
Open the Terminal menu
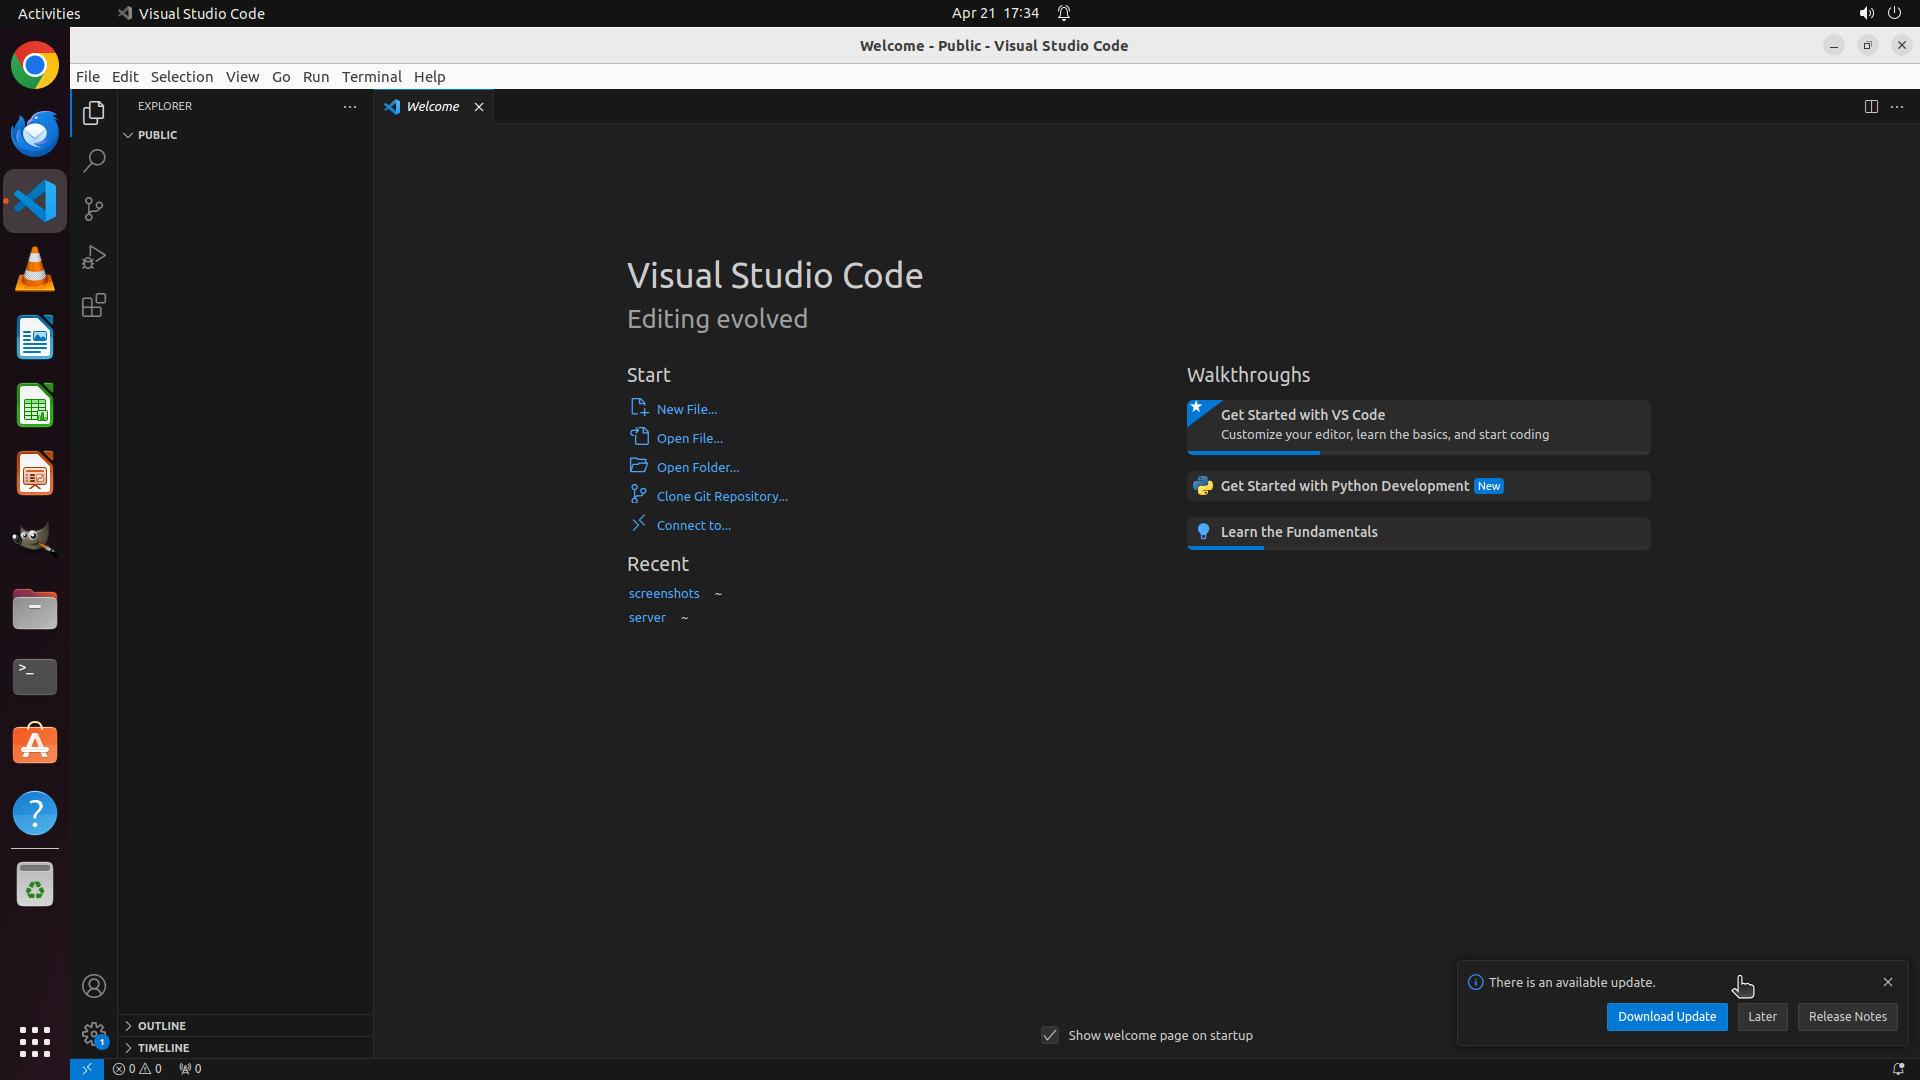click(371, 77)
